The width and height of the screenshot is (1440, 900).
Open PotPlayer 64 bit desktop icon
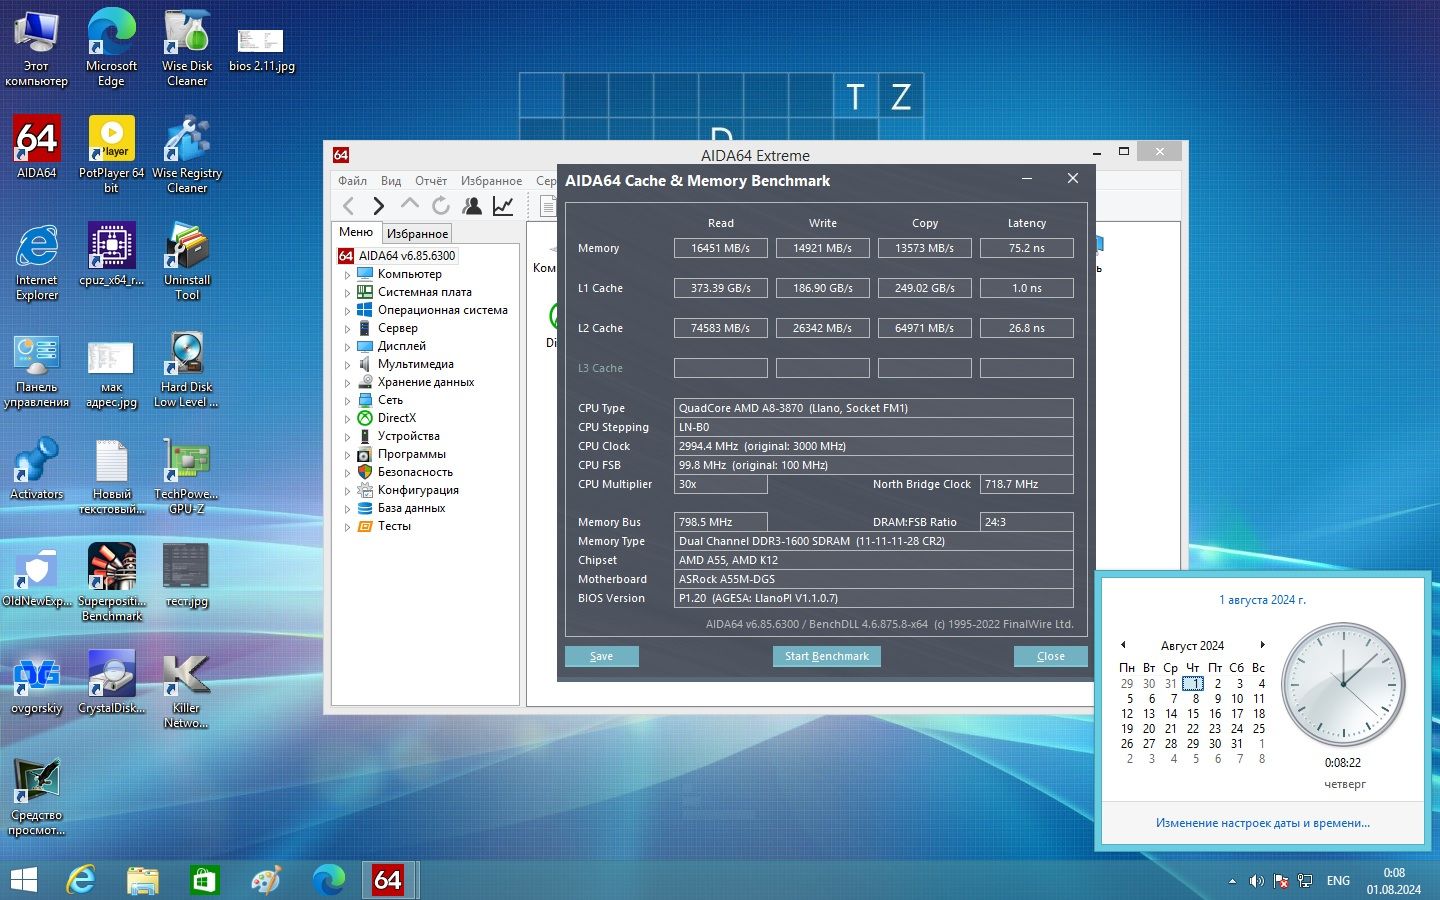[x=111, y=154]
